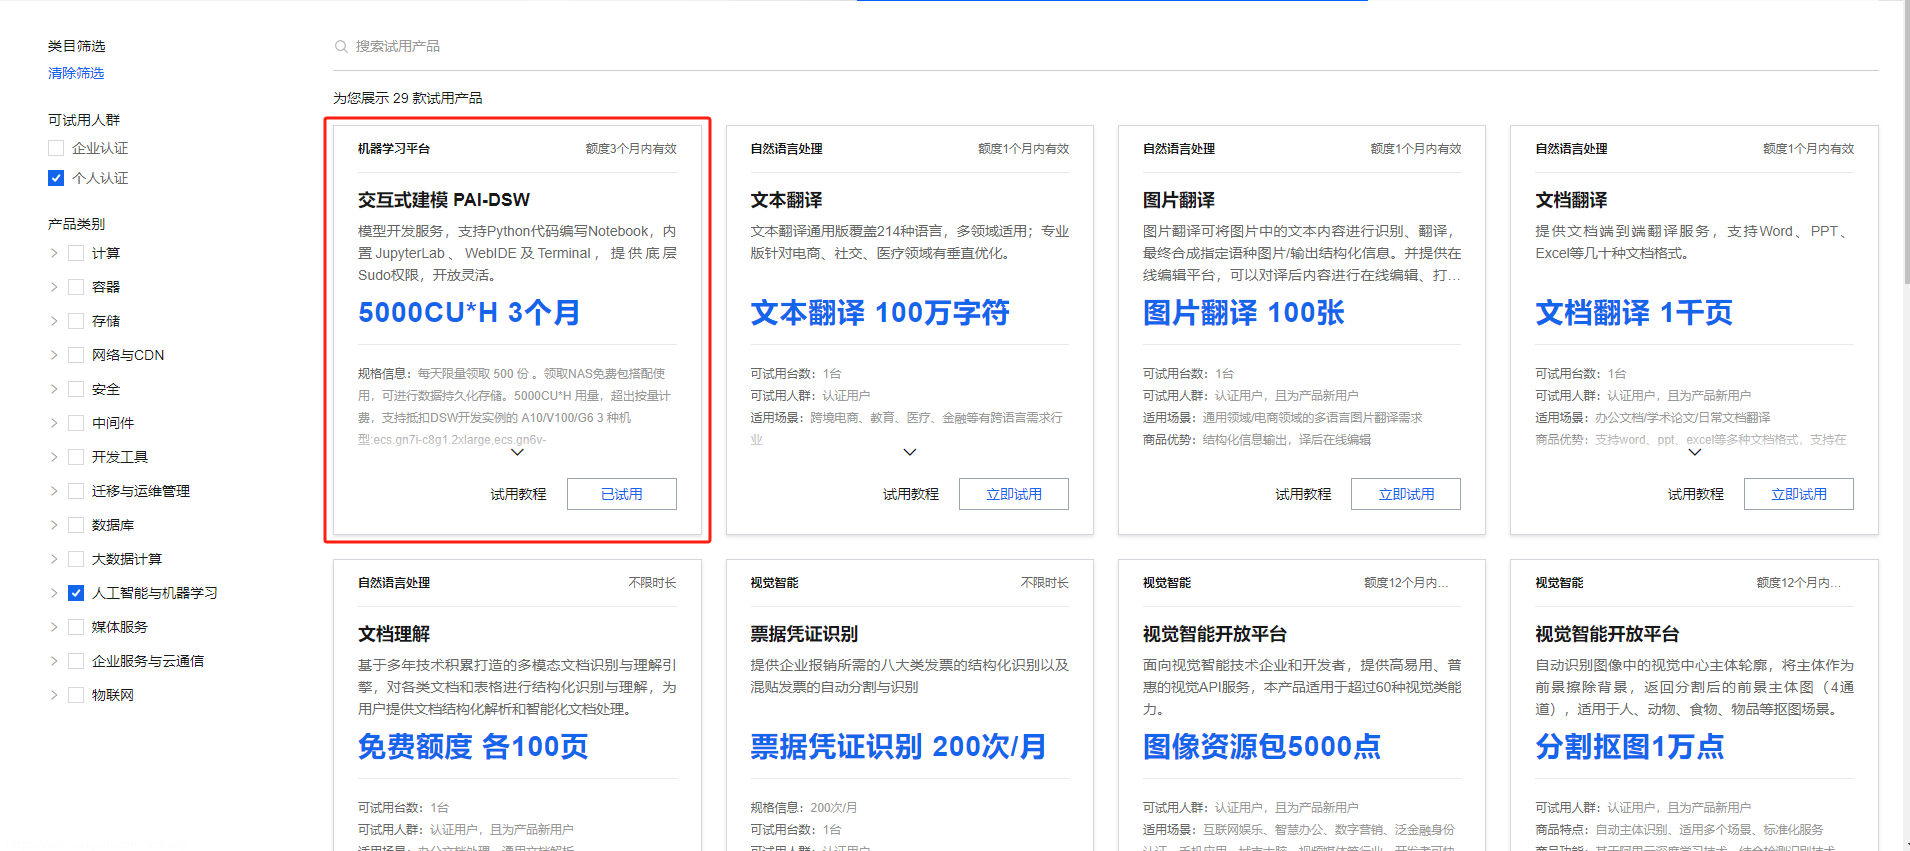
Task: Check the 媒体服务 category checkbox
Action: tap(76, 627)
